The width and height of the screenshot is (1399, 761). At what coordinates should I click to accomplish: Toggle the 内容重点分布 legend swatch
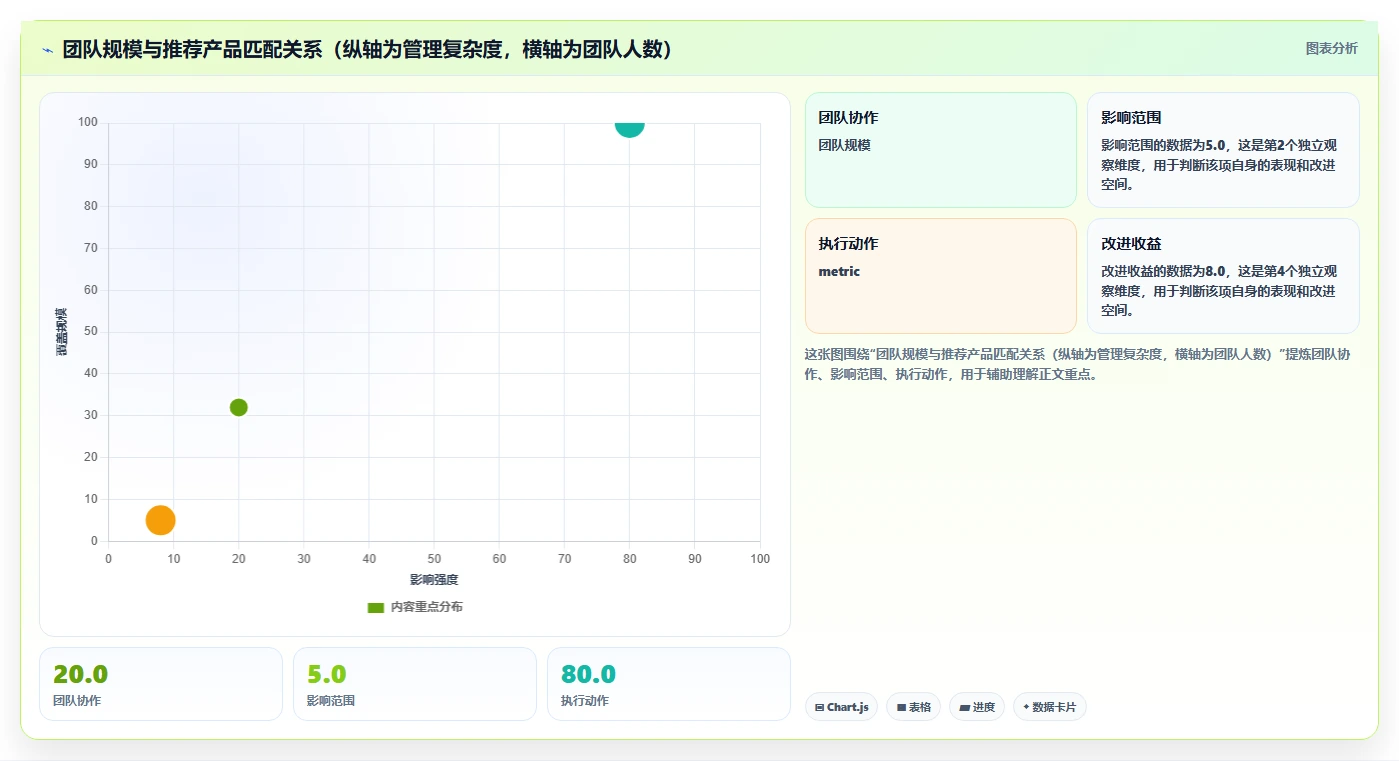pyautogui.click(x=376, y=607)
